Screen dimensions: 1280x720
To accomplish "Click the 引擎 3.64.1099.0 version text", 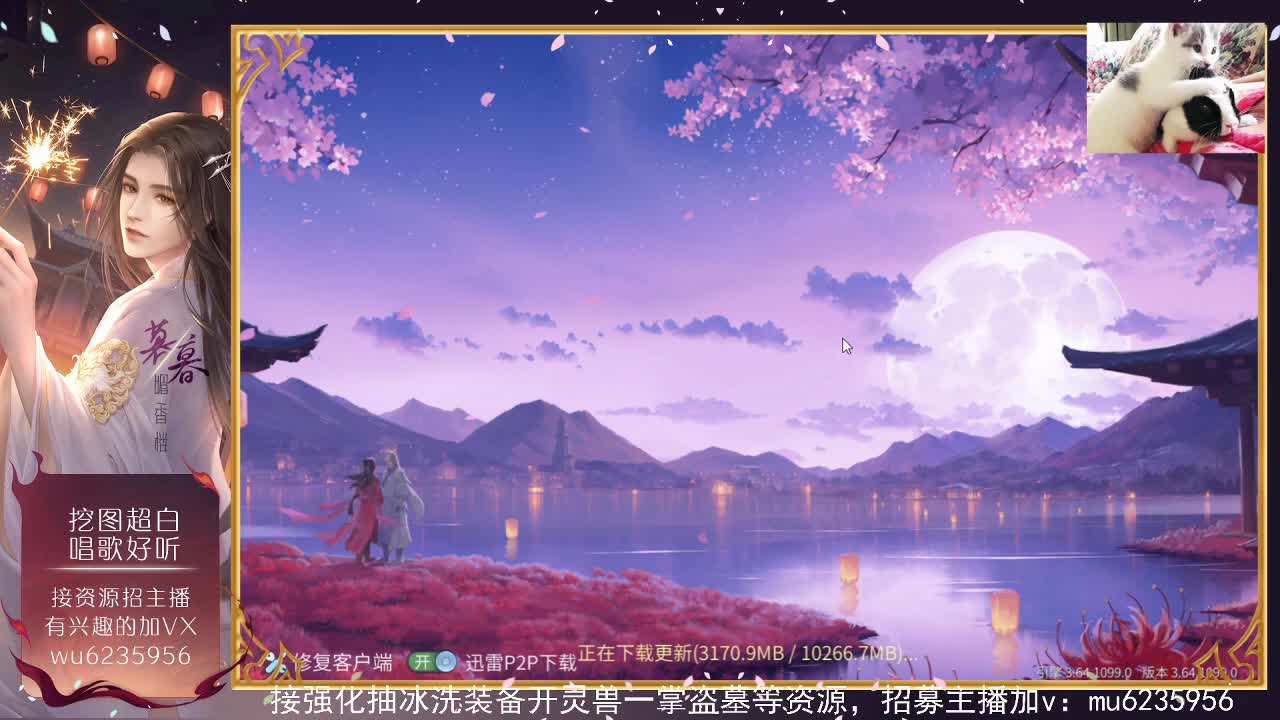I will pyautogui.click(x=1083, y=672).
